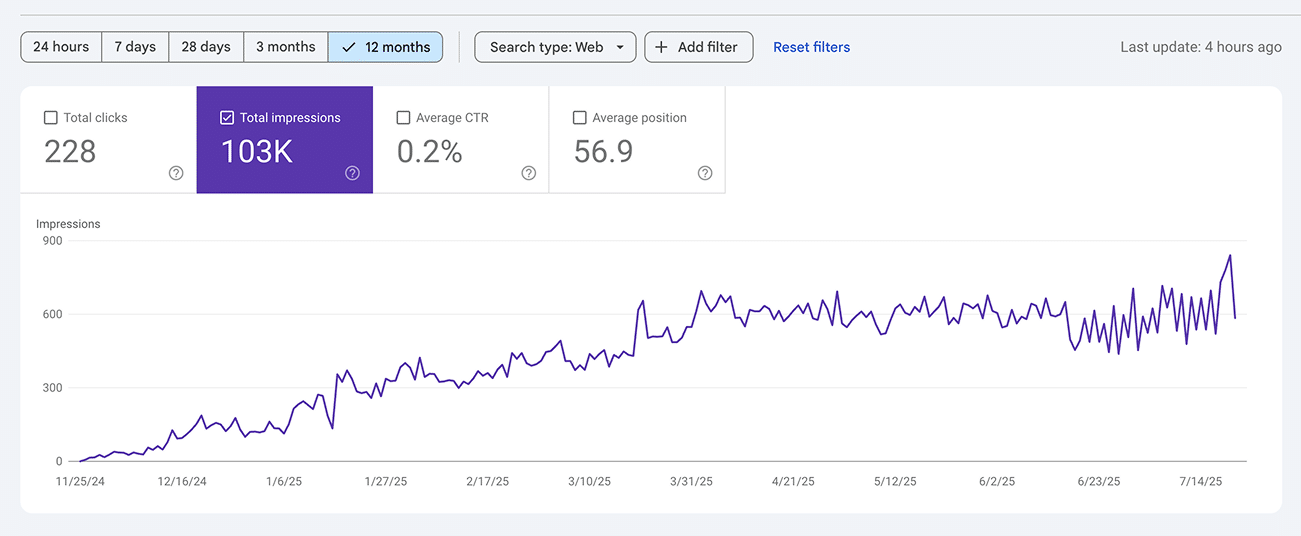Select the 3 months date range
This screenshot has width=1301, height=536.
coord(285,47)
